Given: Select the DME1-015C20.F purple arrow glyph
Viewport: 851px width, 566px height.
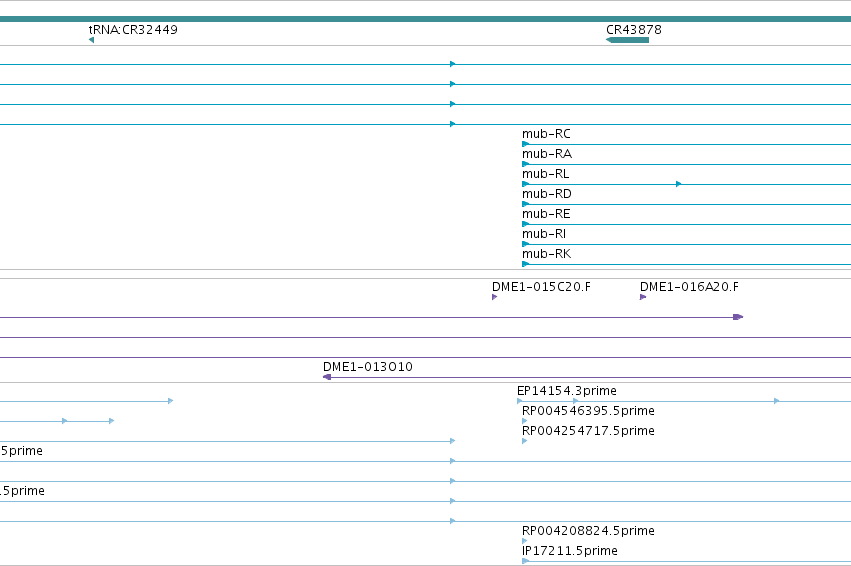Looking at the screenshot, I should (494, 297).
